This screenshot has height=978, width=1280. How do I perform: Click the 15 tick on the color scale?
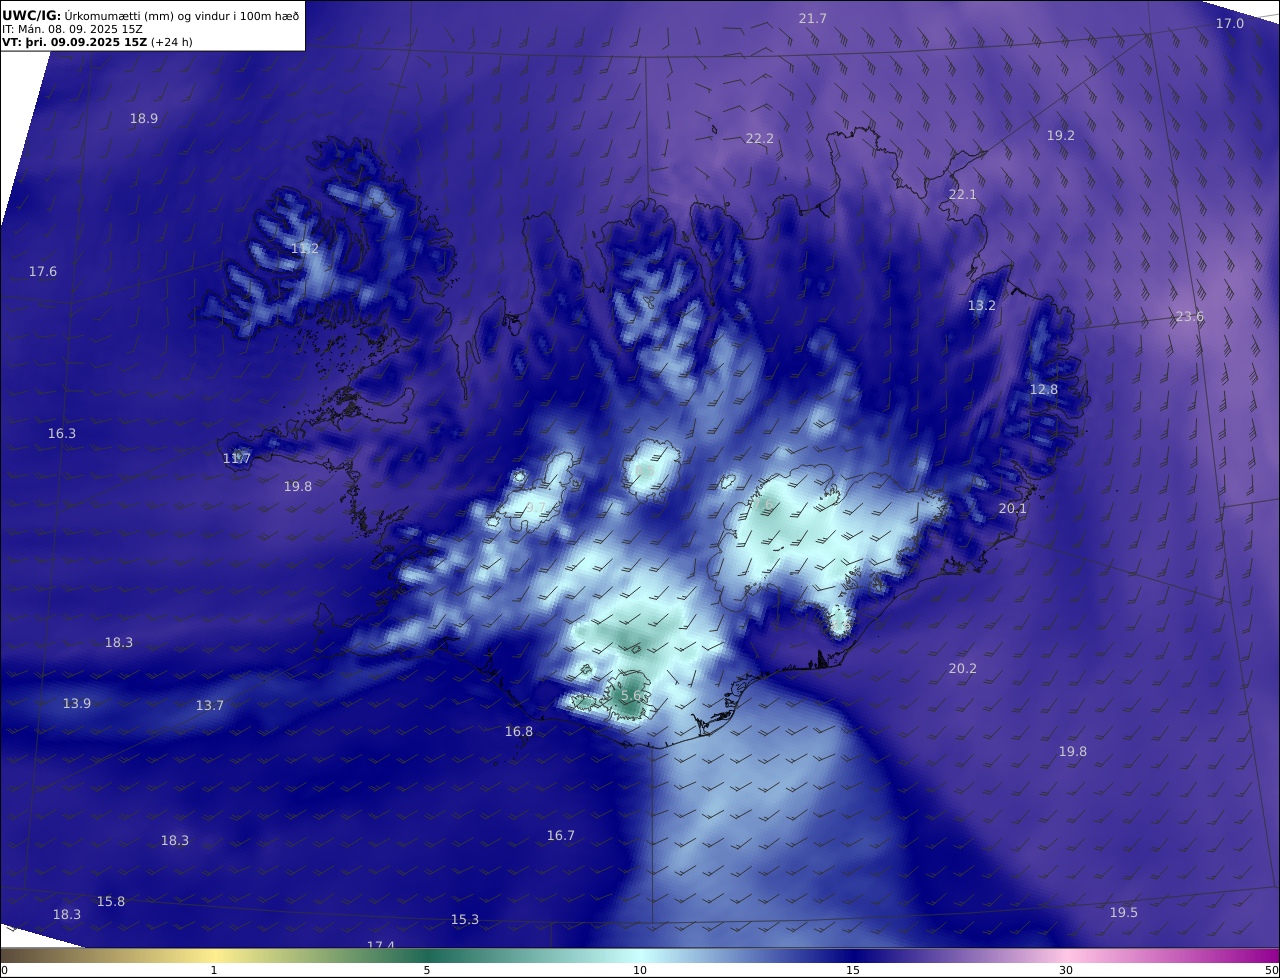pyautogui.click(x=853, y=970)
